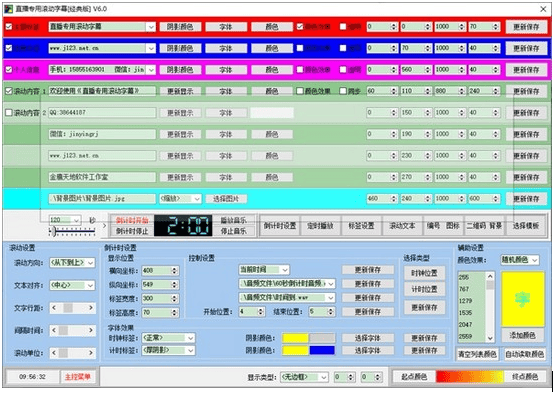
Task: Click the seconds slider below the 120 box
Action: [73, 232]
